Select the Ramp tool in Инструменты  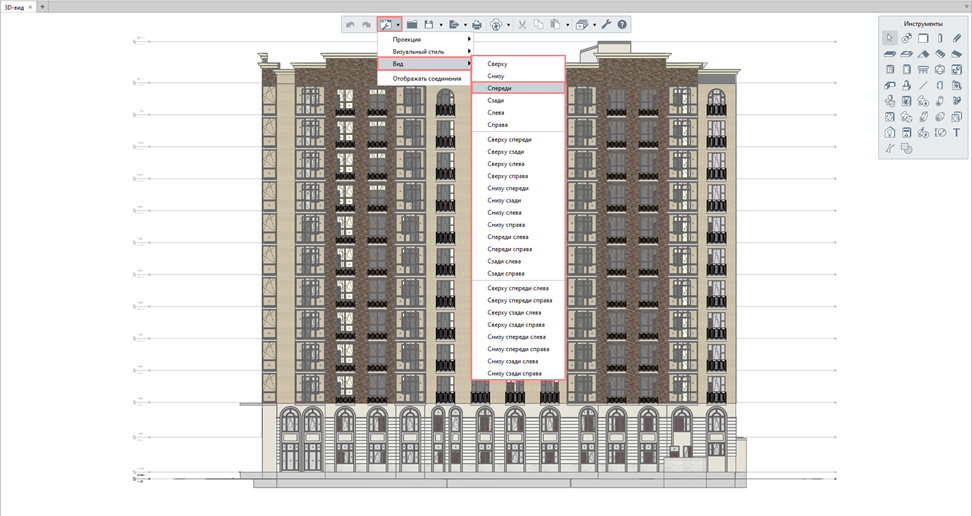pos(957,54)
